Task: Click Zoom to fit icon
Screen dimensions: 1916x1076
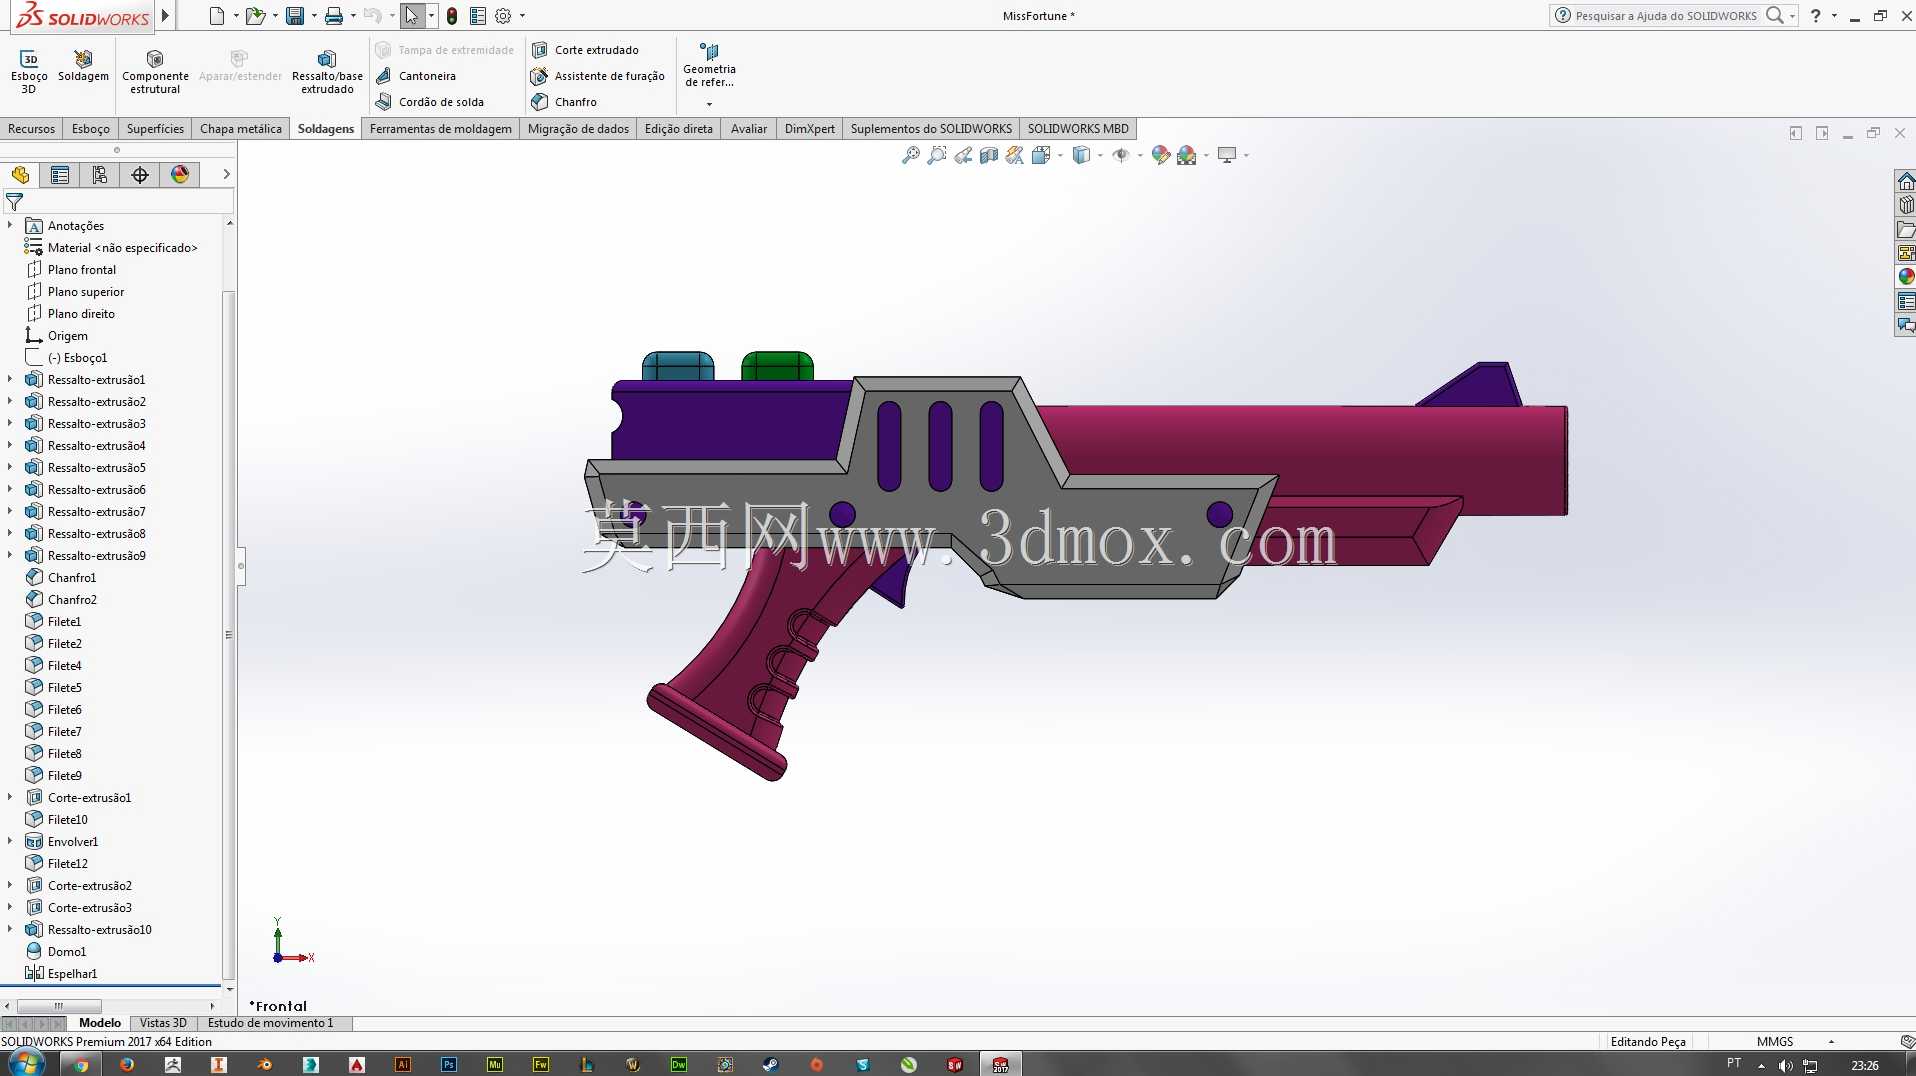Action: tap(910, 155)
